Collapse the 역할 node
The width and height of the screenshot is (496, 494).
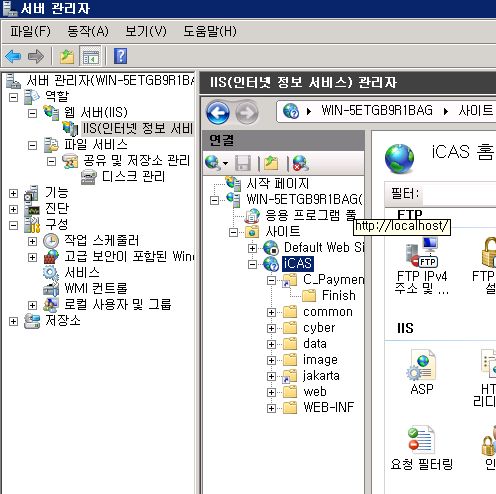(13, 97)
